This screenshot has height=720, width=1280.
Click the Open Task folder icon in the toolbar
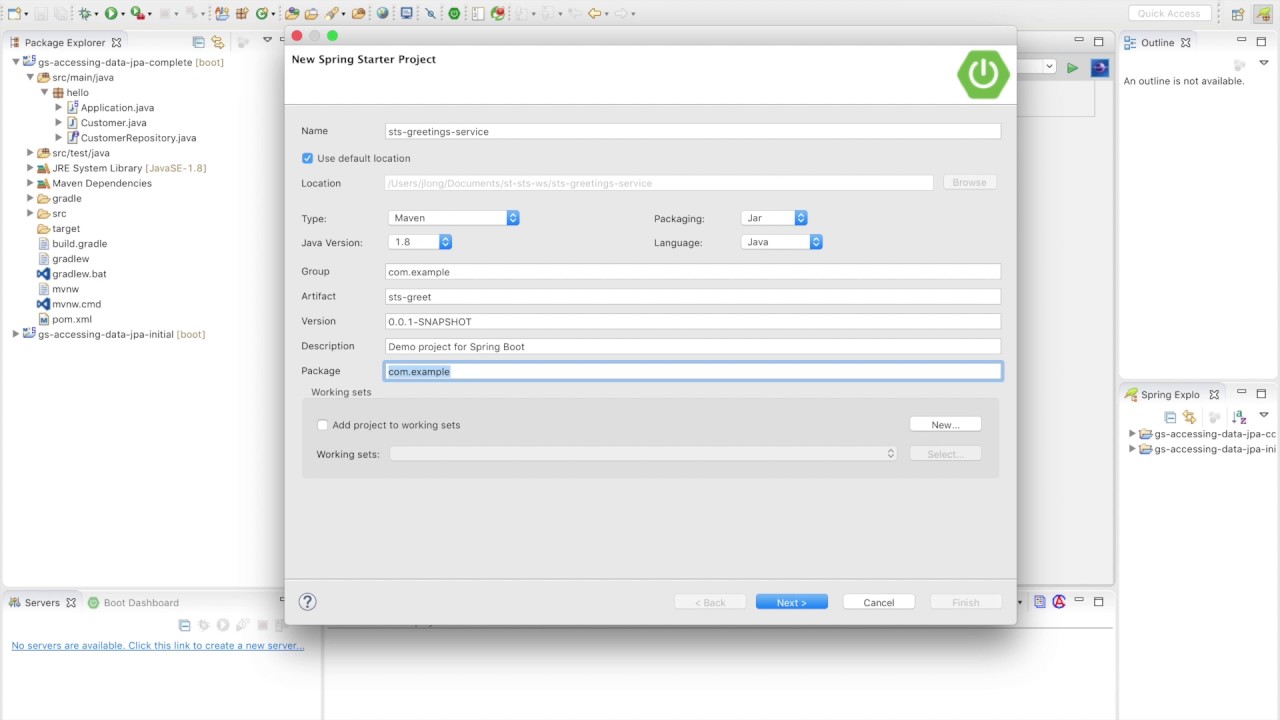tap(311, 14)
